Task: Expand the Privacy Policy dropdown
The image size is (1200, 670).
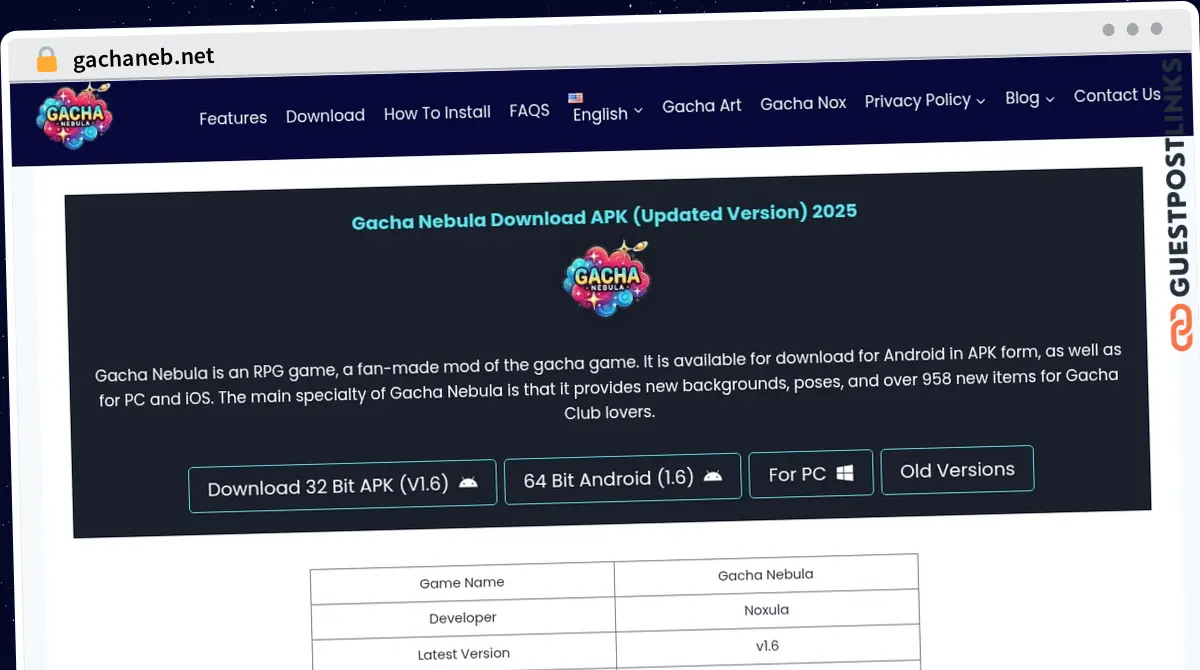Action: coord(918,101)
